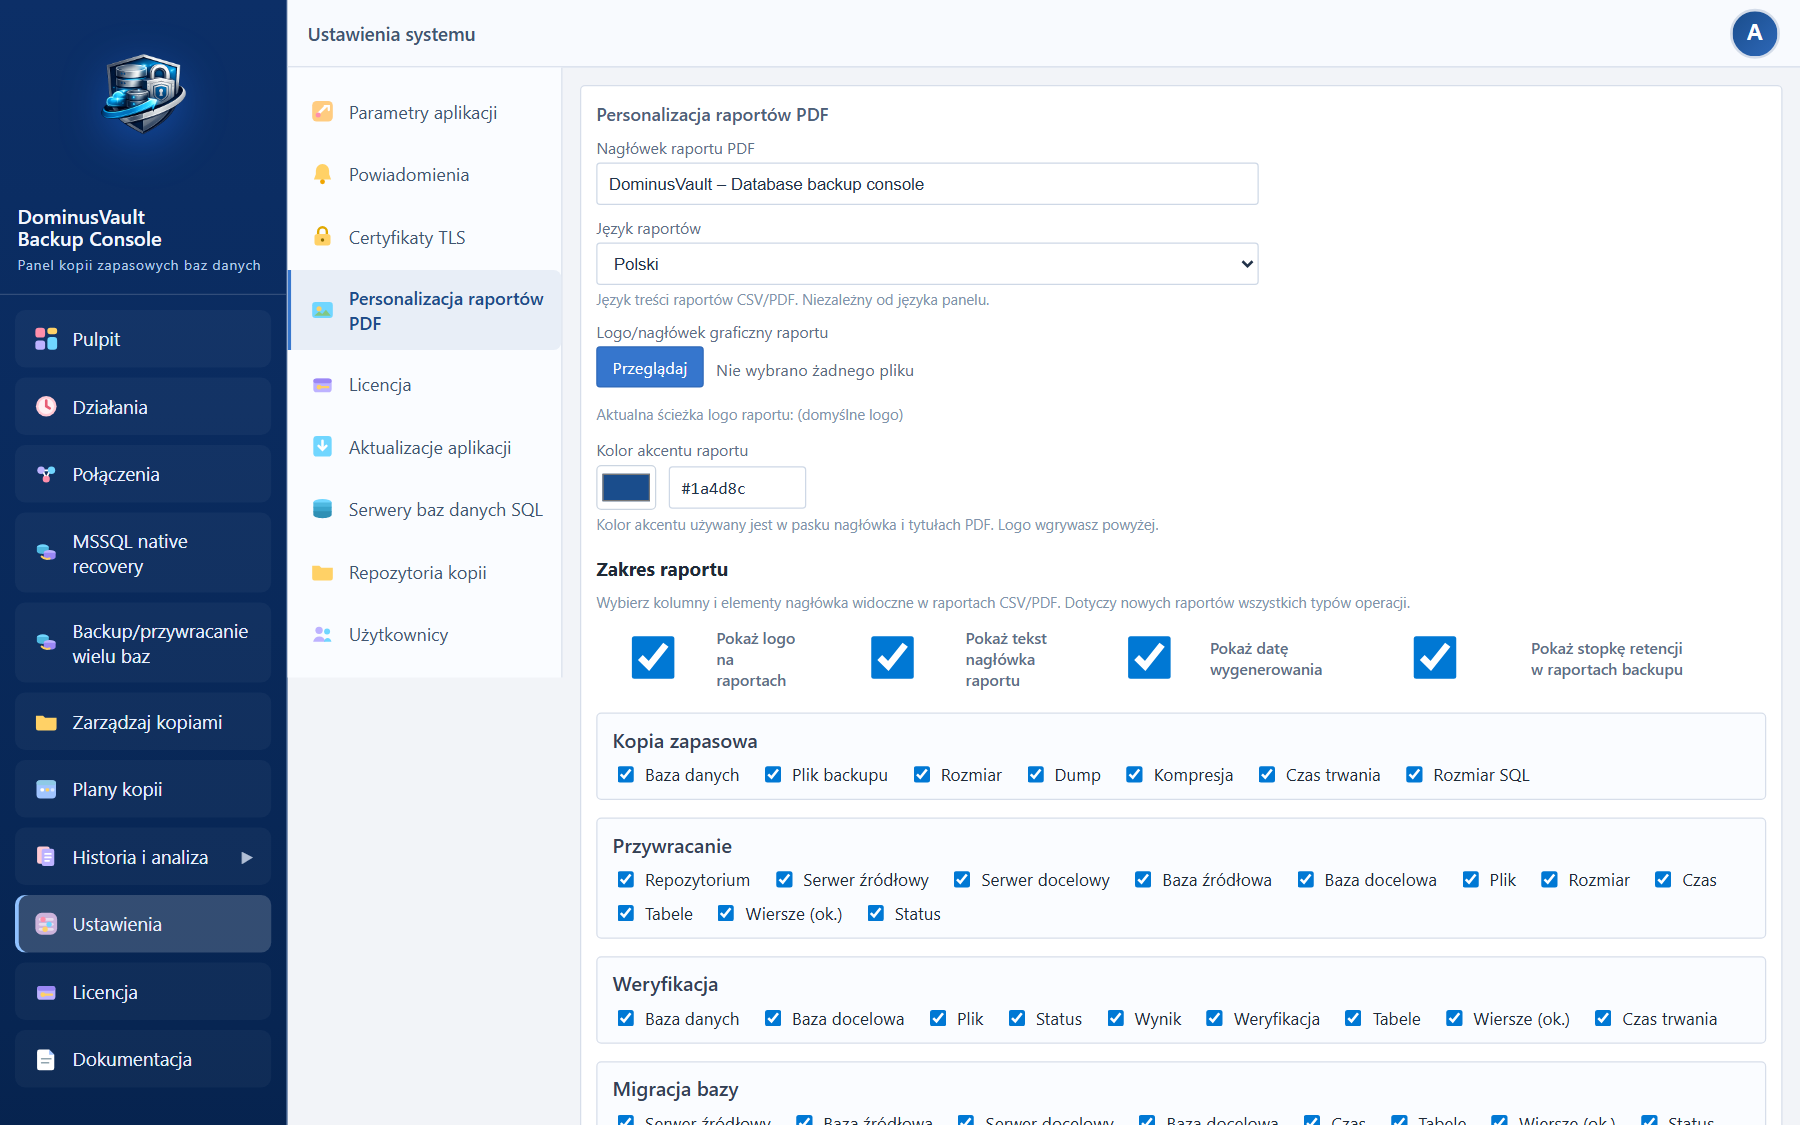The width and height of the screenshot is (1800, 1125).
Task: Toggle Pokaż datę wygenerowania checkbox
Action: click(x=1149, y=658)
